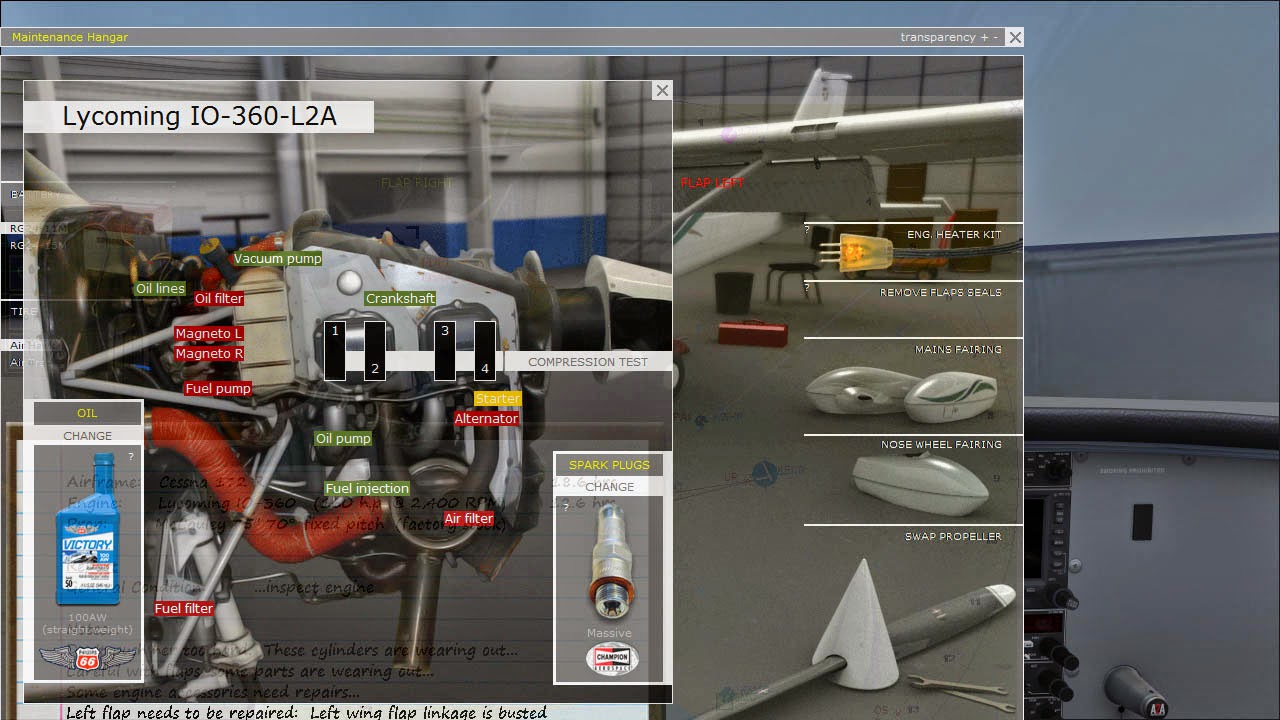This screenshot has width=1280, height=720.
Task: Click the main wheel fairings image
Action: (x=902, y=395)
